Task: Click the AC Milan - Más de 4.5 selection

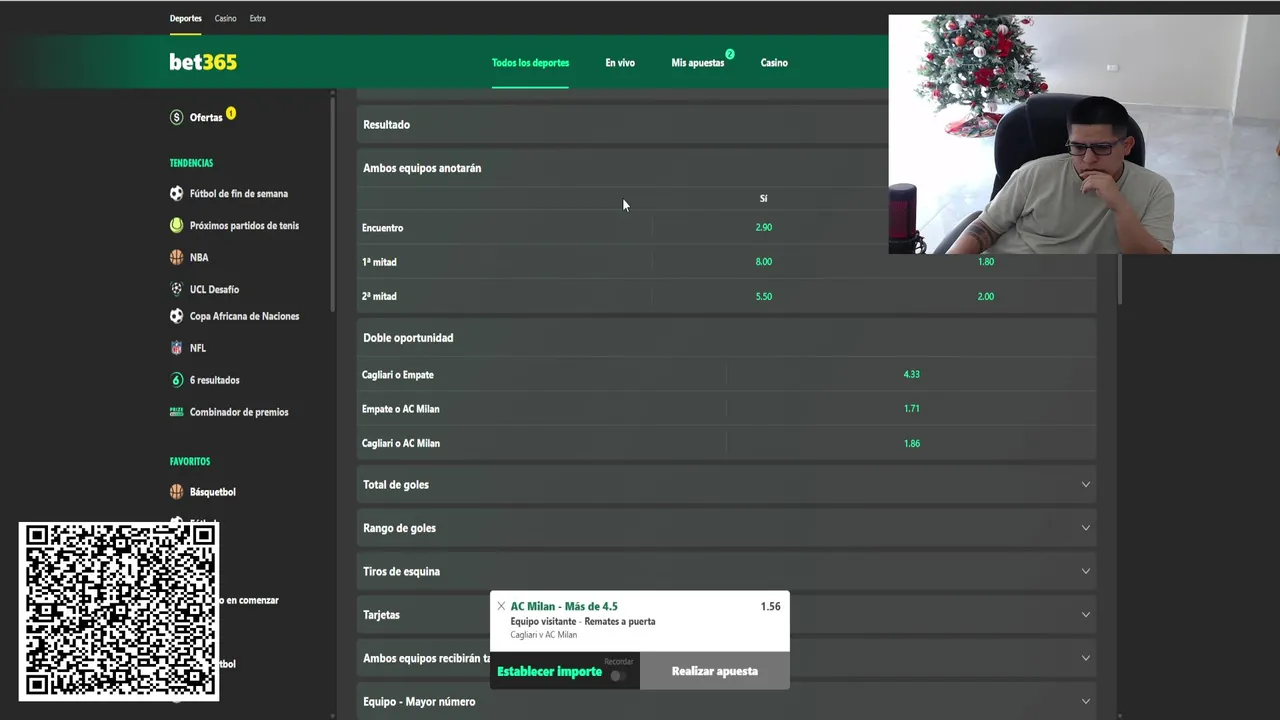Action: coord(564,606)
